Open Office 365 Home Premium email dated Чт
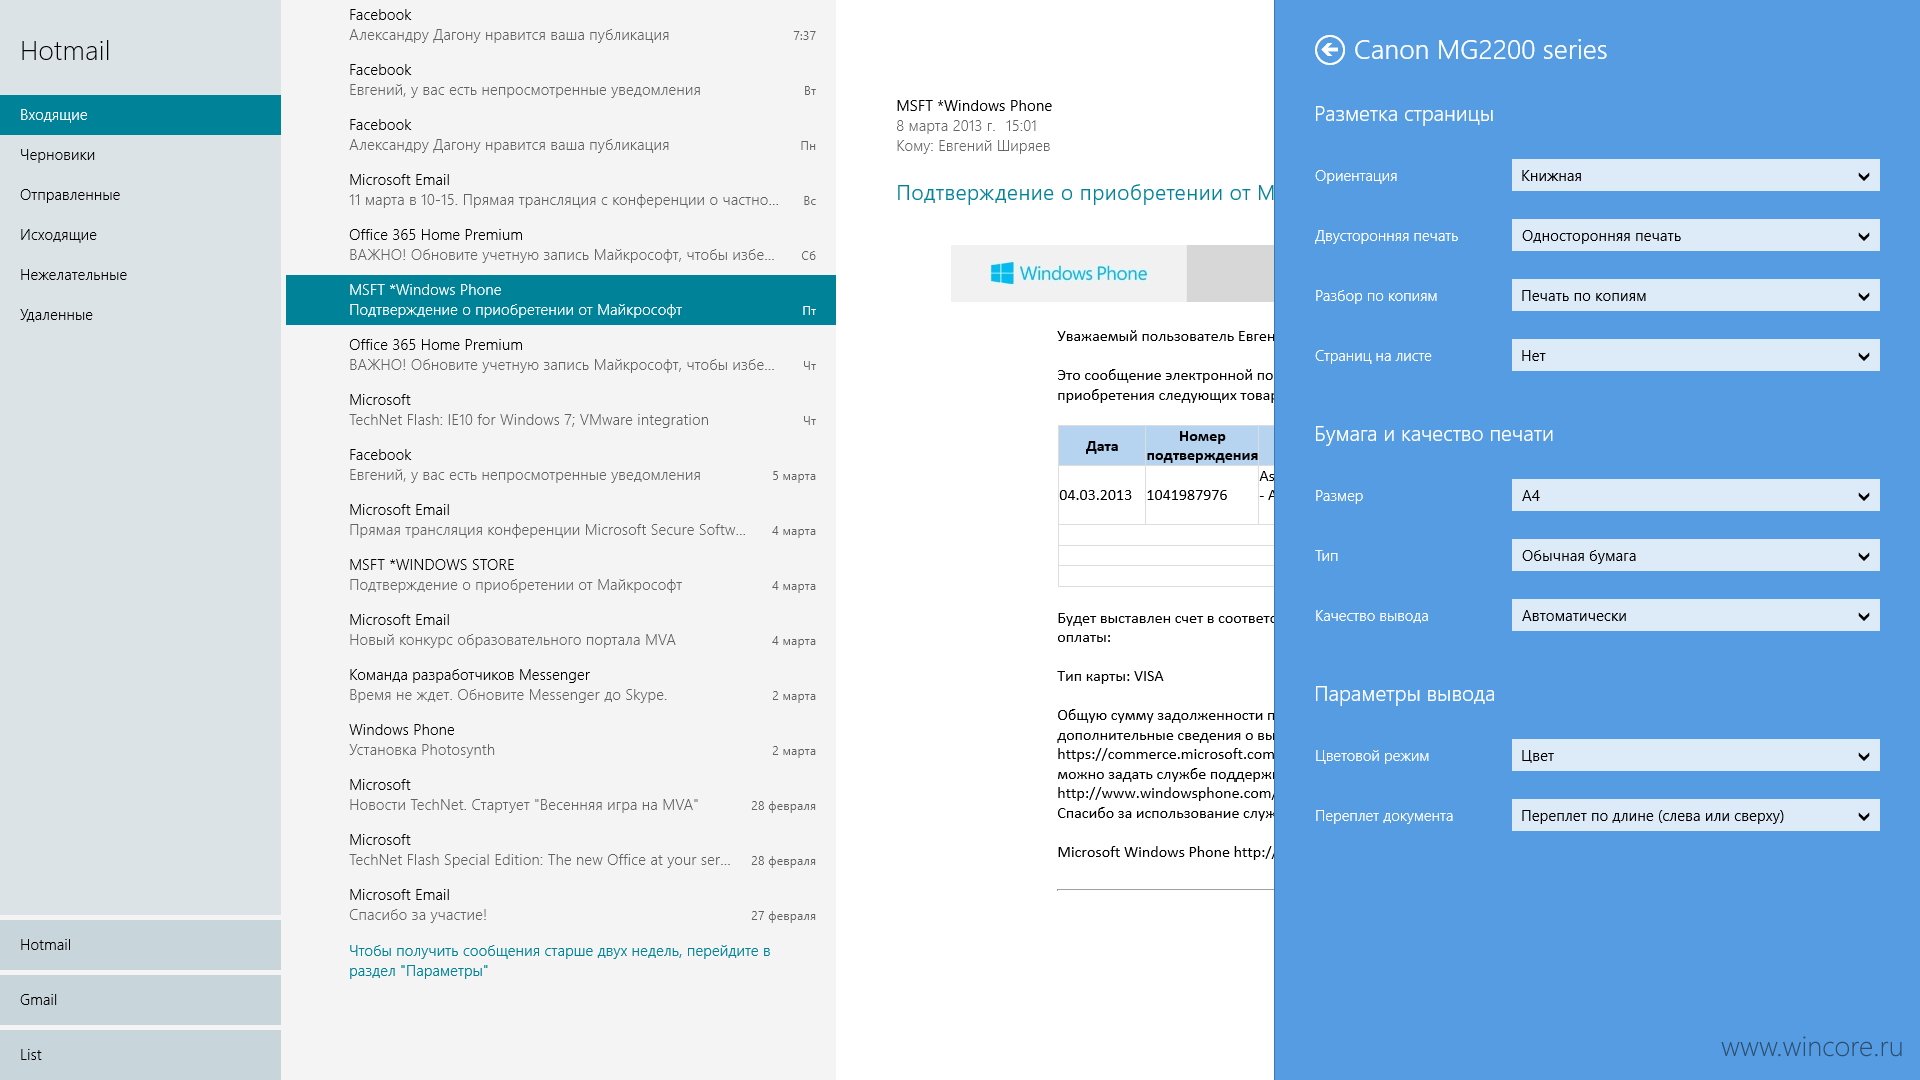The image size is (1920, 1080). click(x=561, y=355)
